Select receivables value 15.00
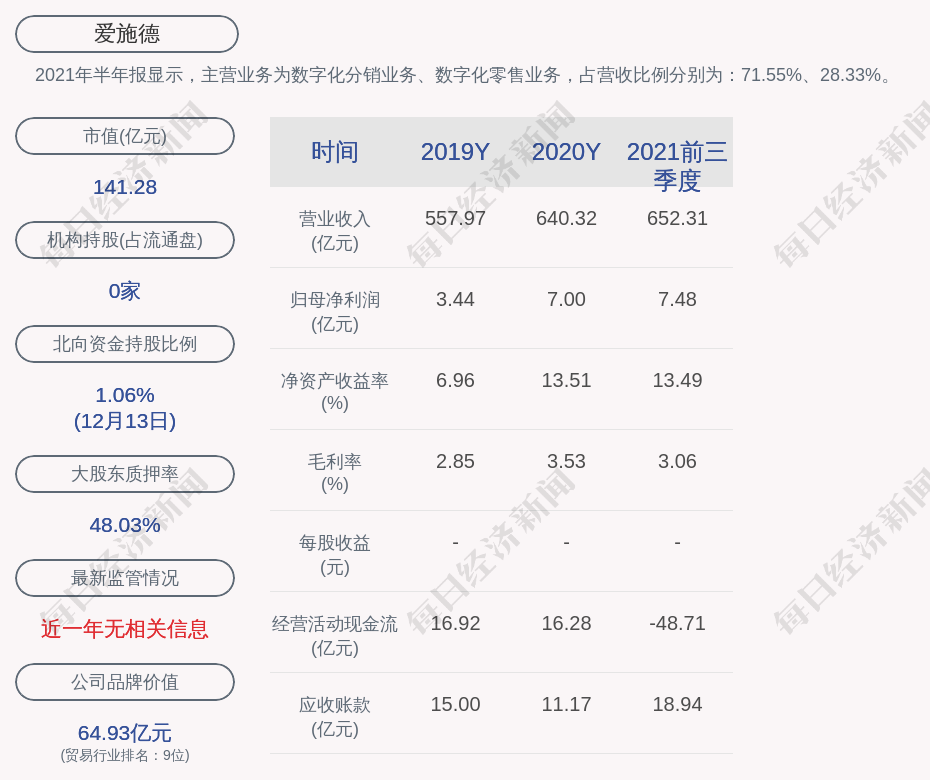 pos(455,704)
